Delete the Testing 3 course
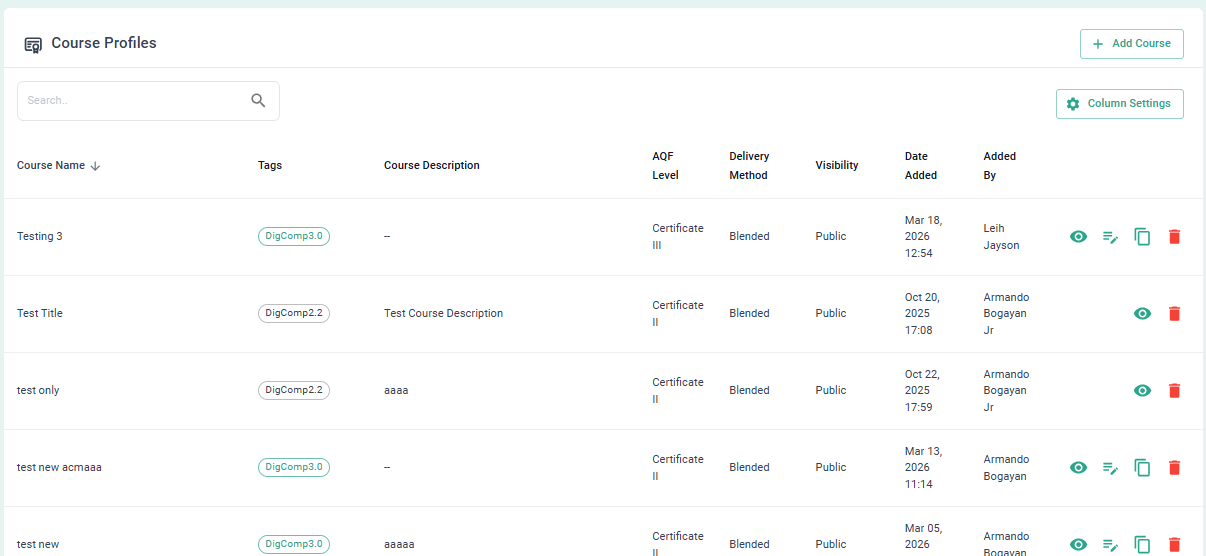This screenshot has width=1206, height=556. click(1174, 237)
